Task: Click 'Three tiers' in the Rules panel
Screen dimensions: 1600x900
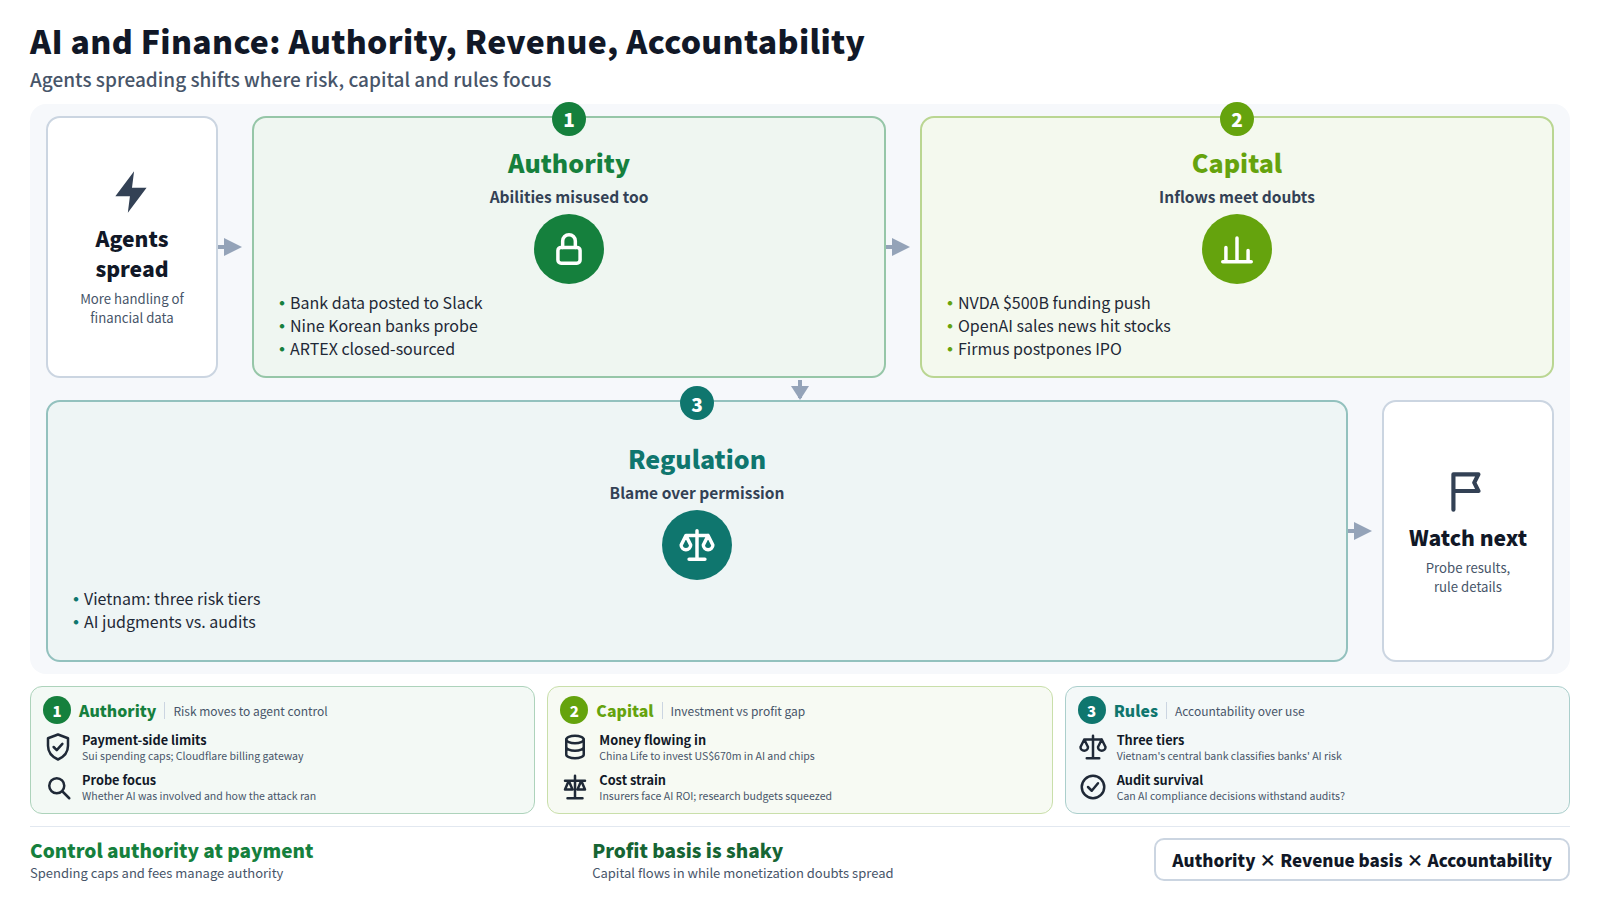Action: [x=1150, y=740]
